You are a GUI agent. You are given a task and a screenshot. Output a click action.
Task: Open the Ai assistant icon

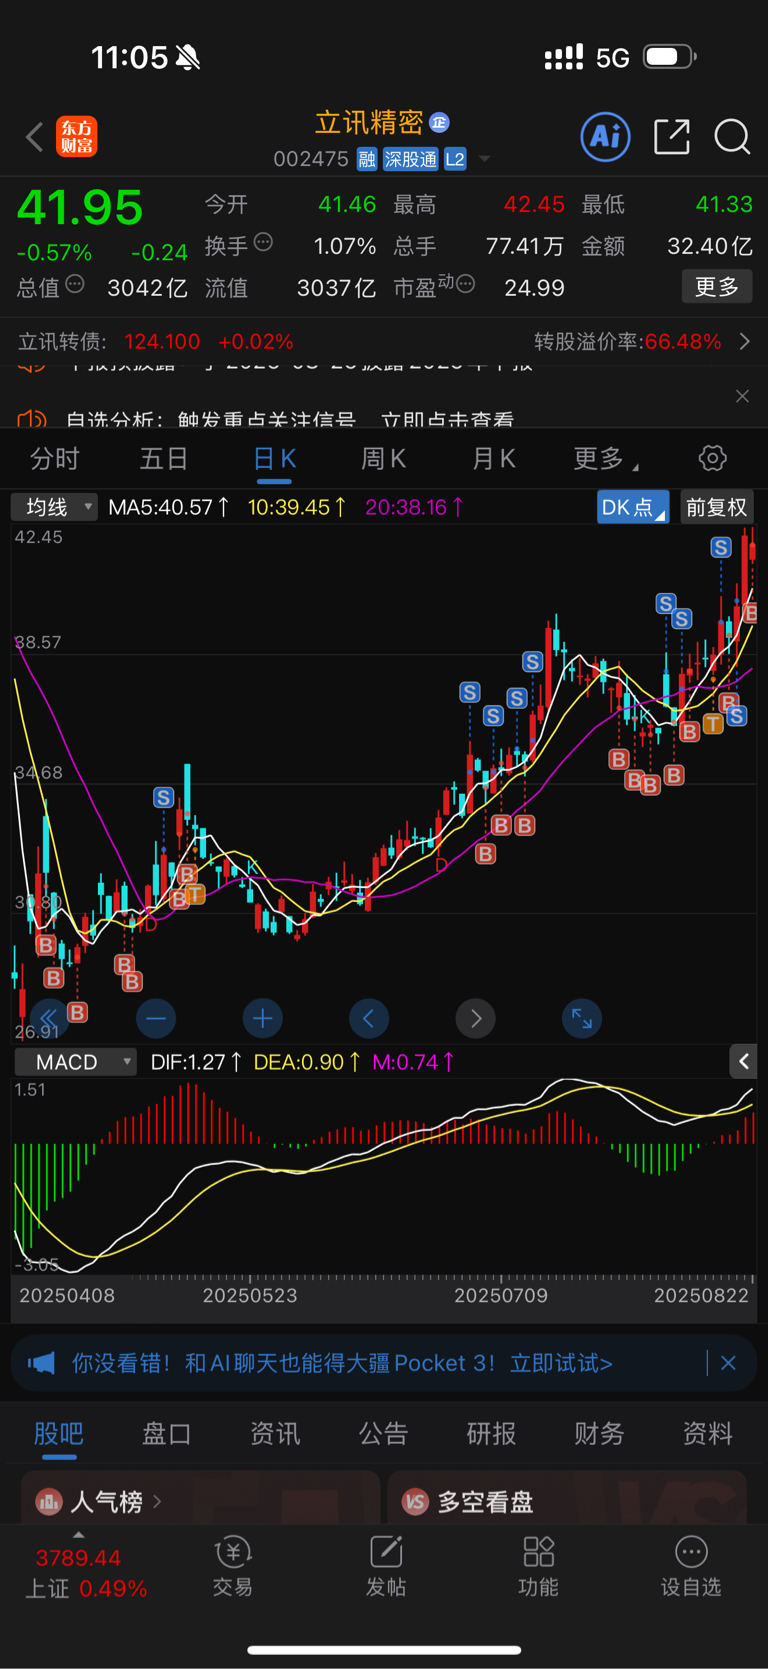coord(605,136)
